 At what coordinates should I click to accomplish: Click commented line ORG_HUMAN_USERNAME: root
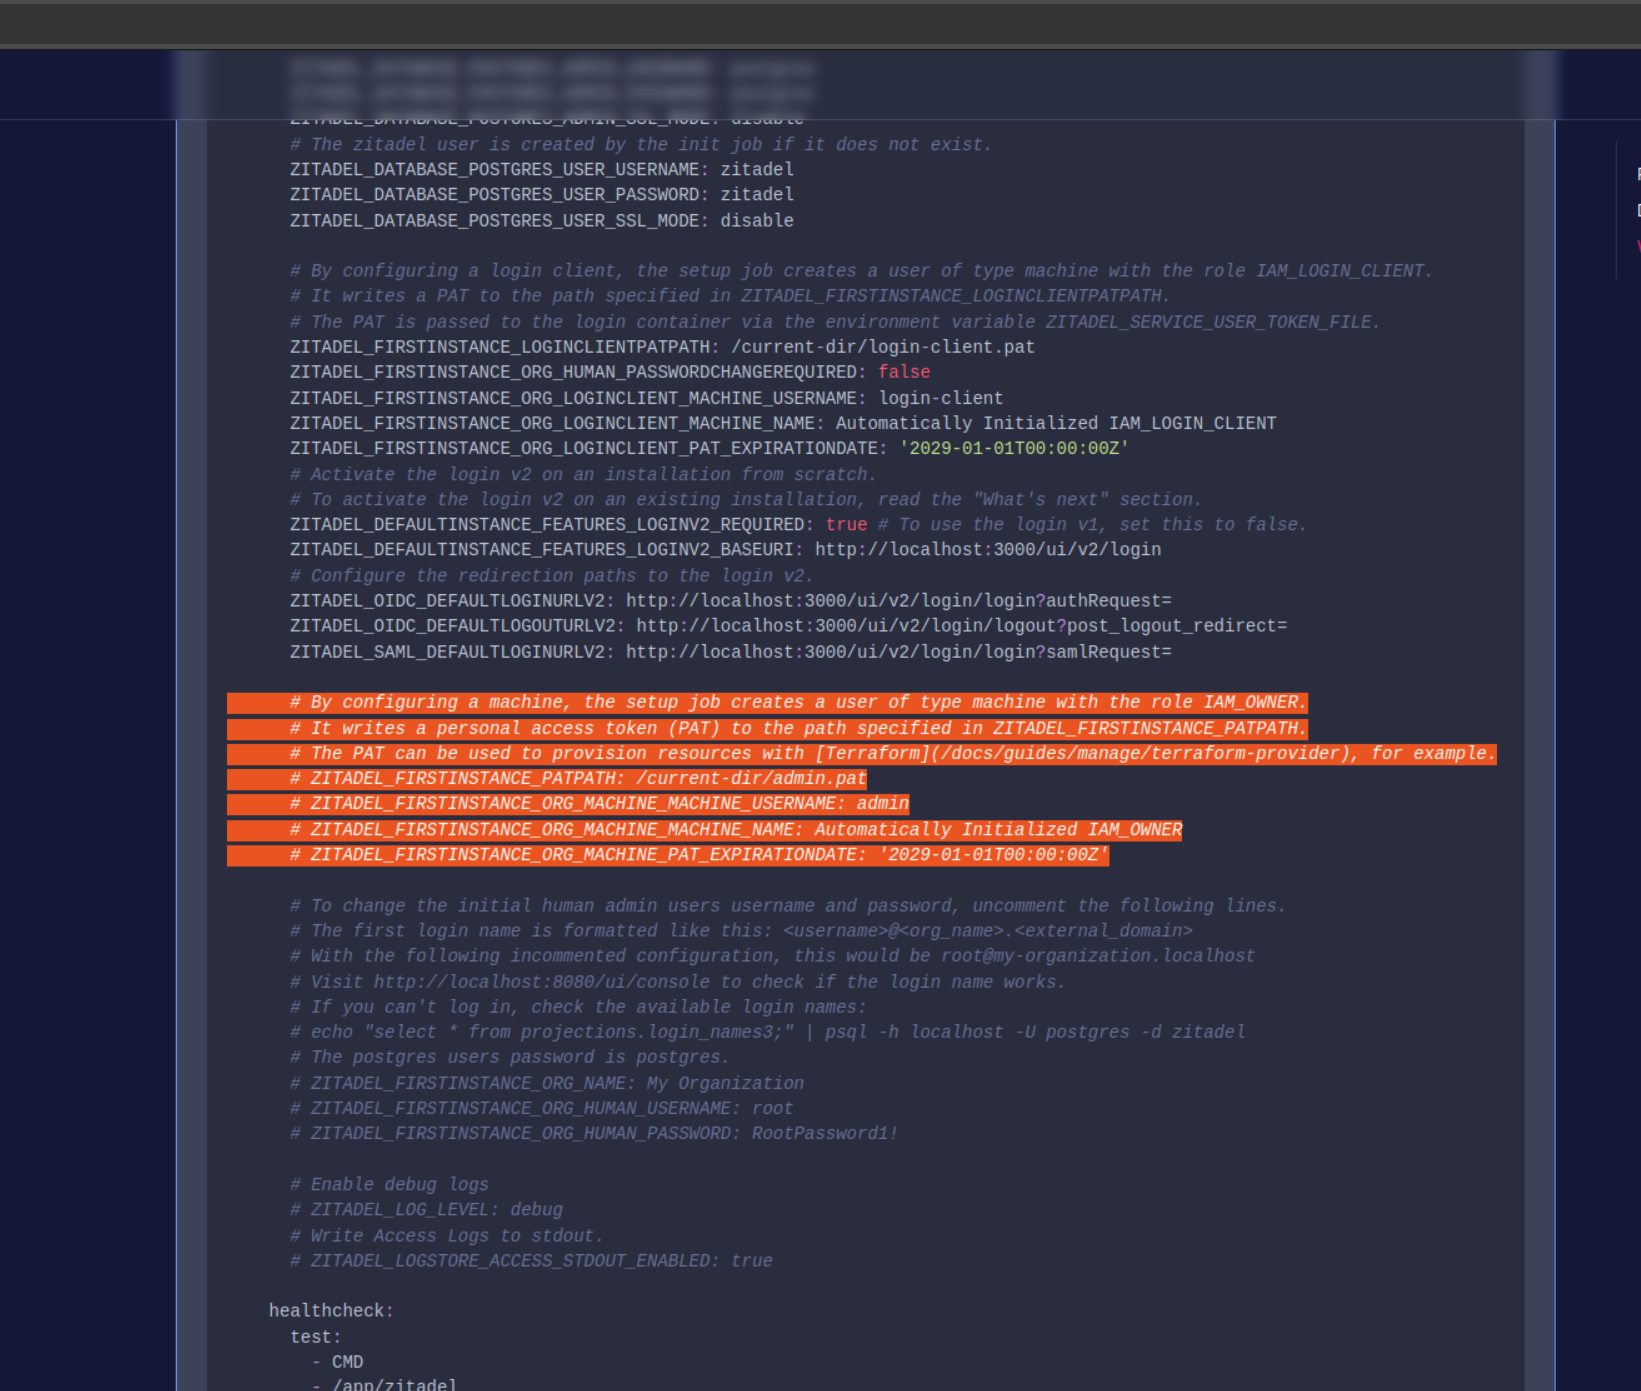pyautogui.click(x=541, y=1109)
